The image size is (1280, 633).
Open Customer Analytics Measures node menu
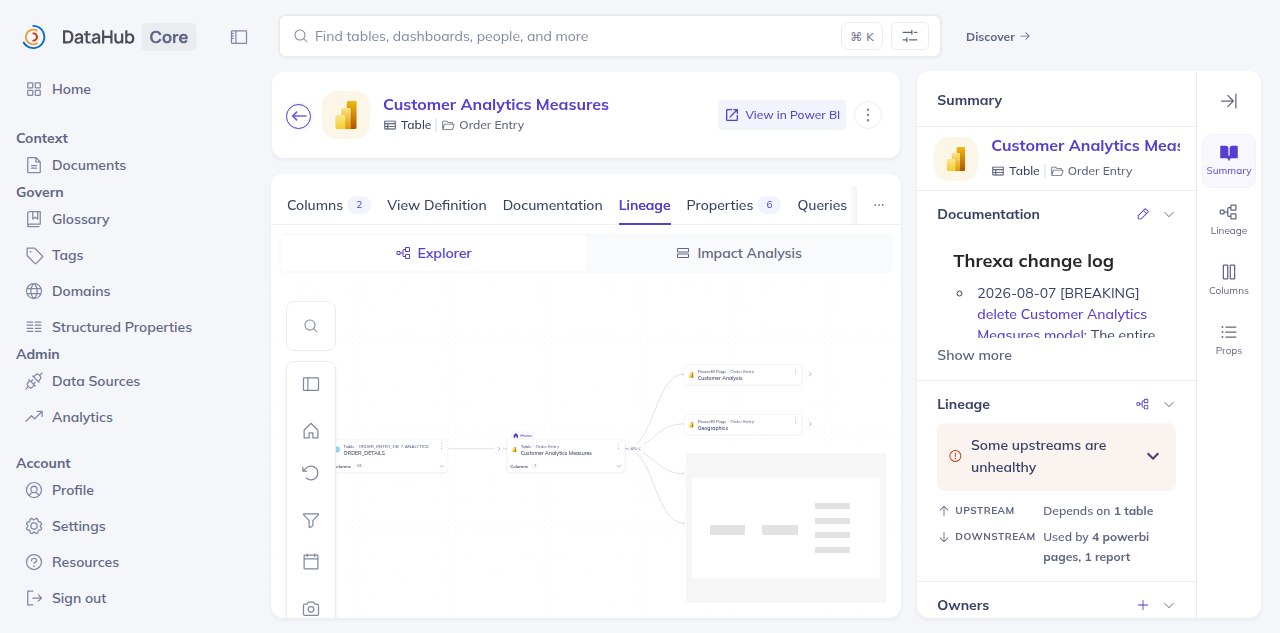coord(618,447)
